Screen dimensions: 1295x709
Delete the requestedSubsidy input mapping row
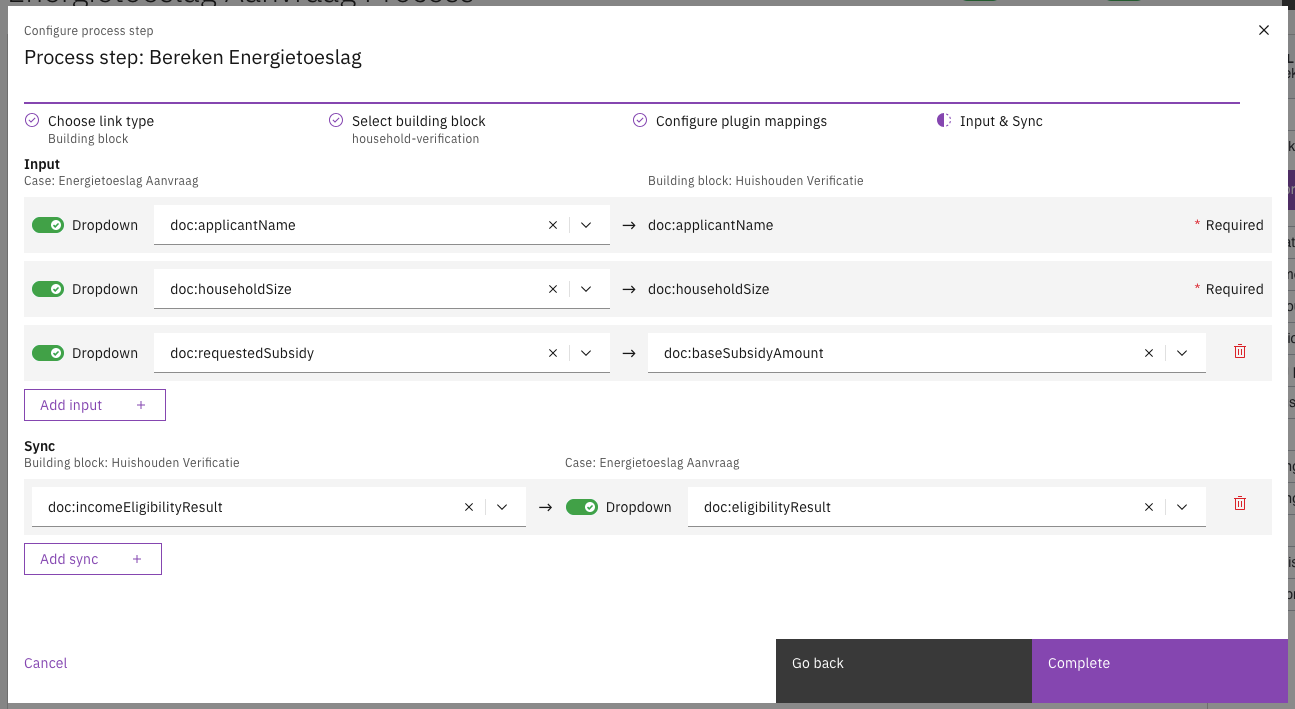[x=1240, y=352]
